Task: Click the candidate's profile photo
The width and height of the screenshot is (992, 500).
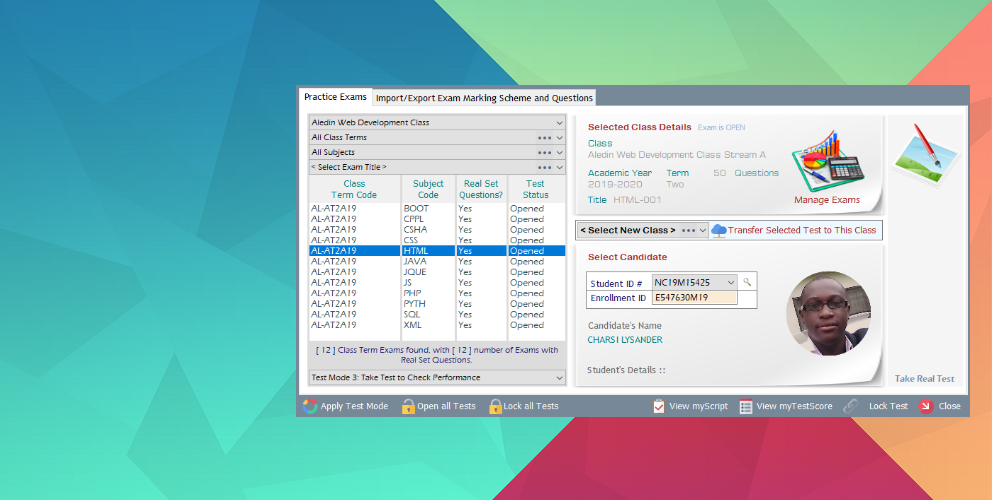Action: pos(828,314)
